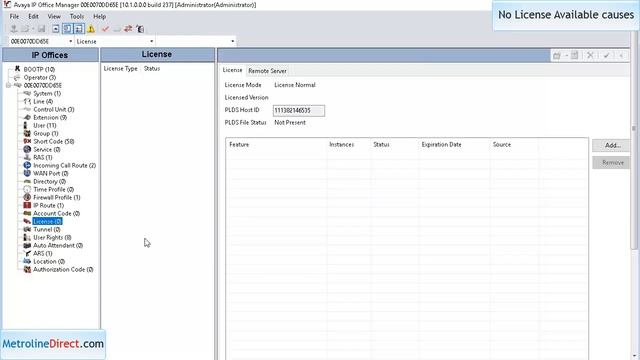Click the IP Route (1) tree icon
This screenshot has width=640, height=360.
[x=27, y=205]
